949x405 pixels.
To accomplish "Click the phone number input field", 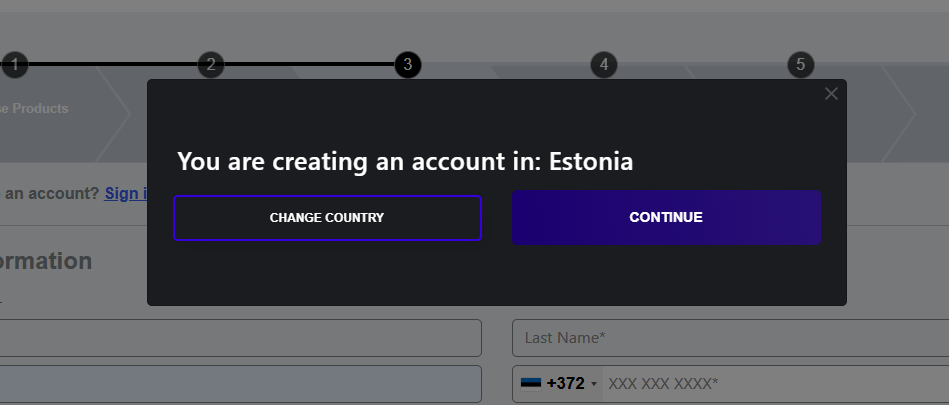I will 775,384.
